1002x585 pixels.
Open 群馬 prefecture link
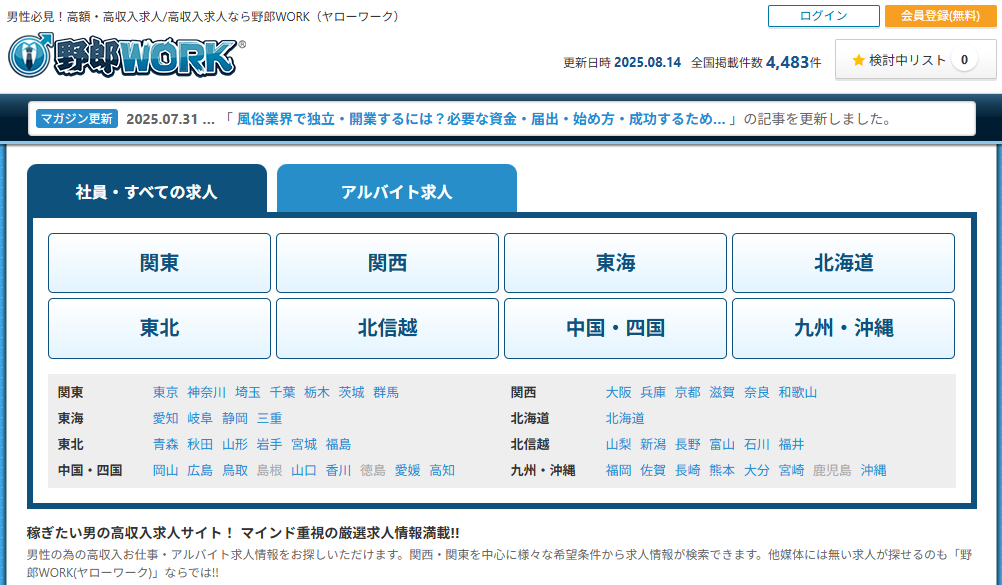pyautogui.click(x=386, y=393)
